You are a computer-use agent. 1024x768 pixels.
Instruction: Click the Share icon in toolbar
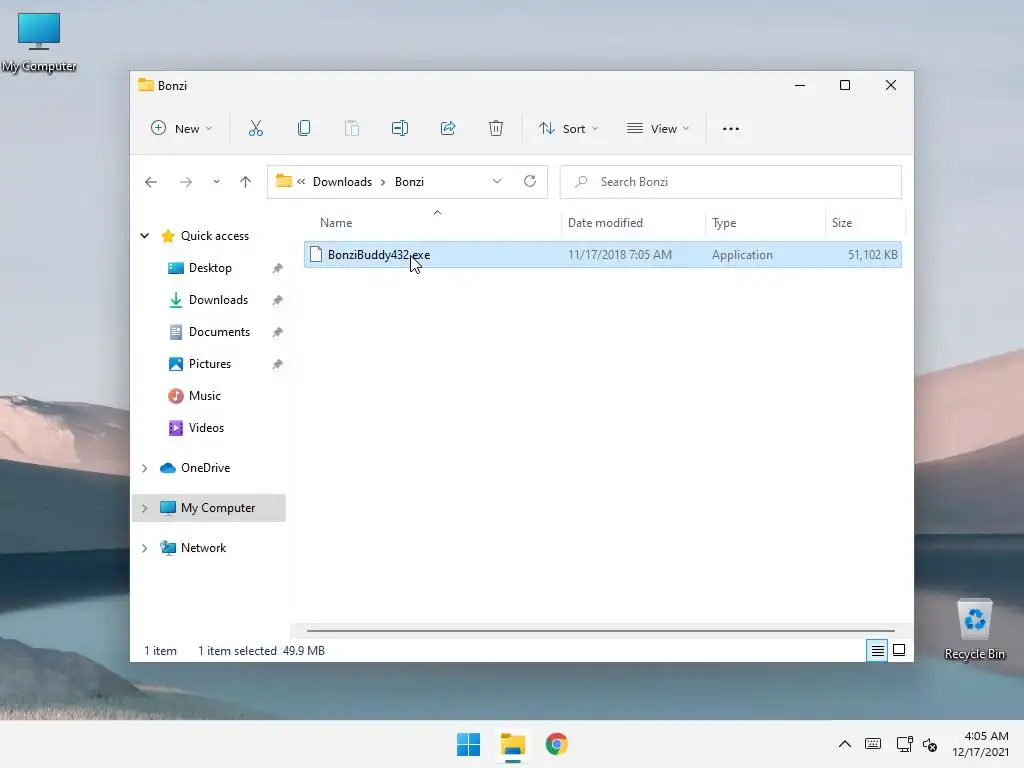point(448,129)
